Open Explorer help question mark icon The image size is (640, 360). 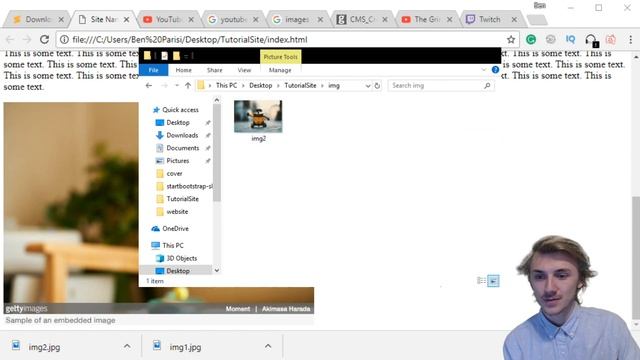click(x=495, y=70)
